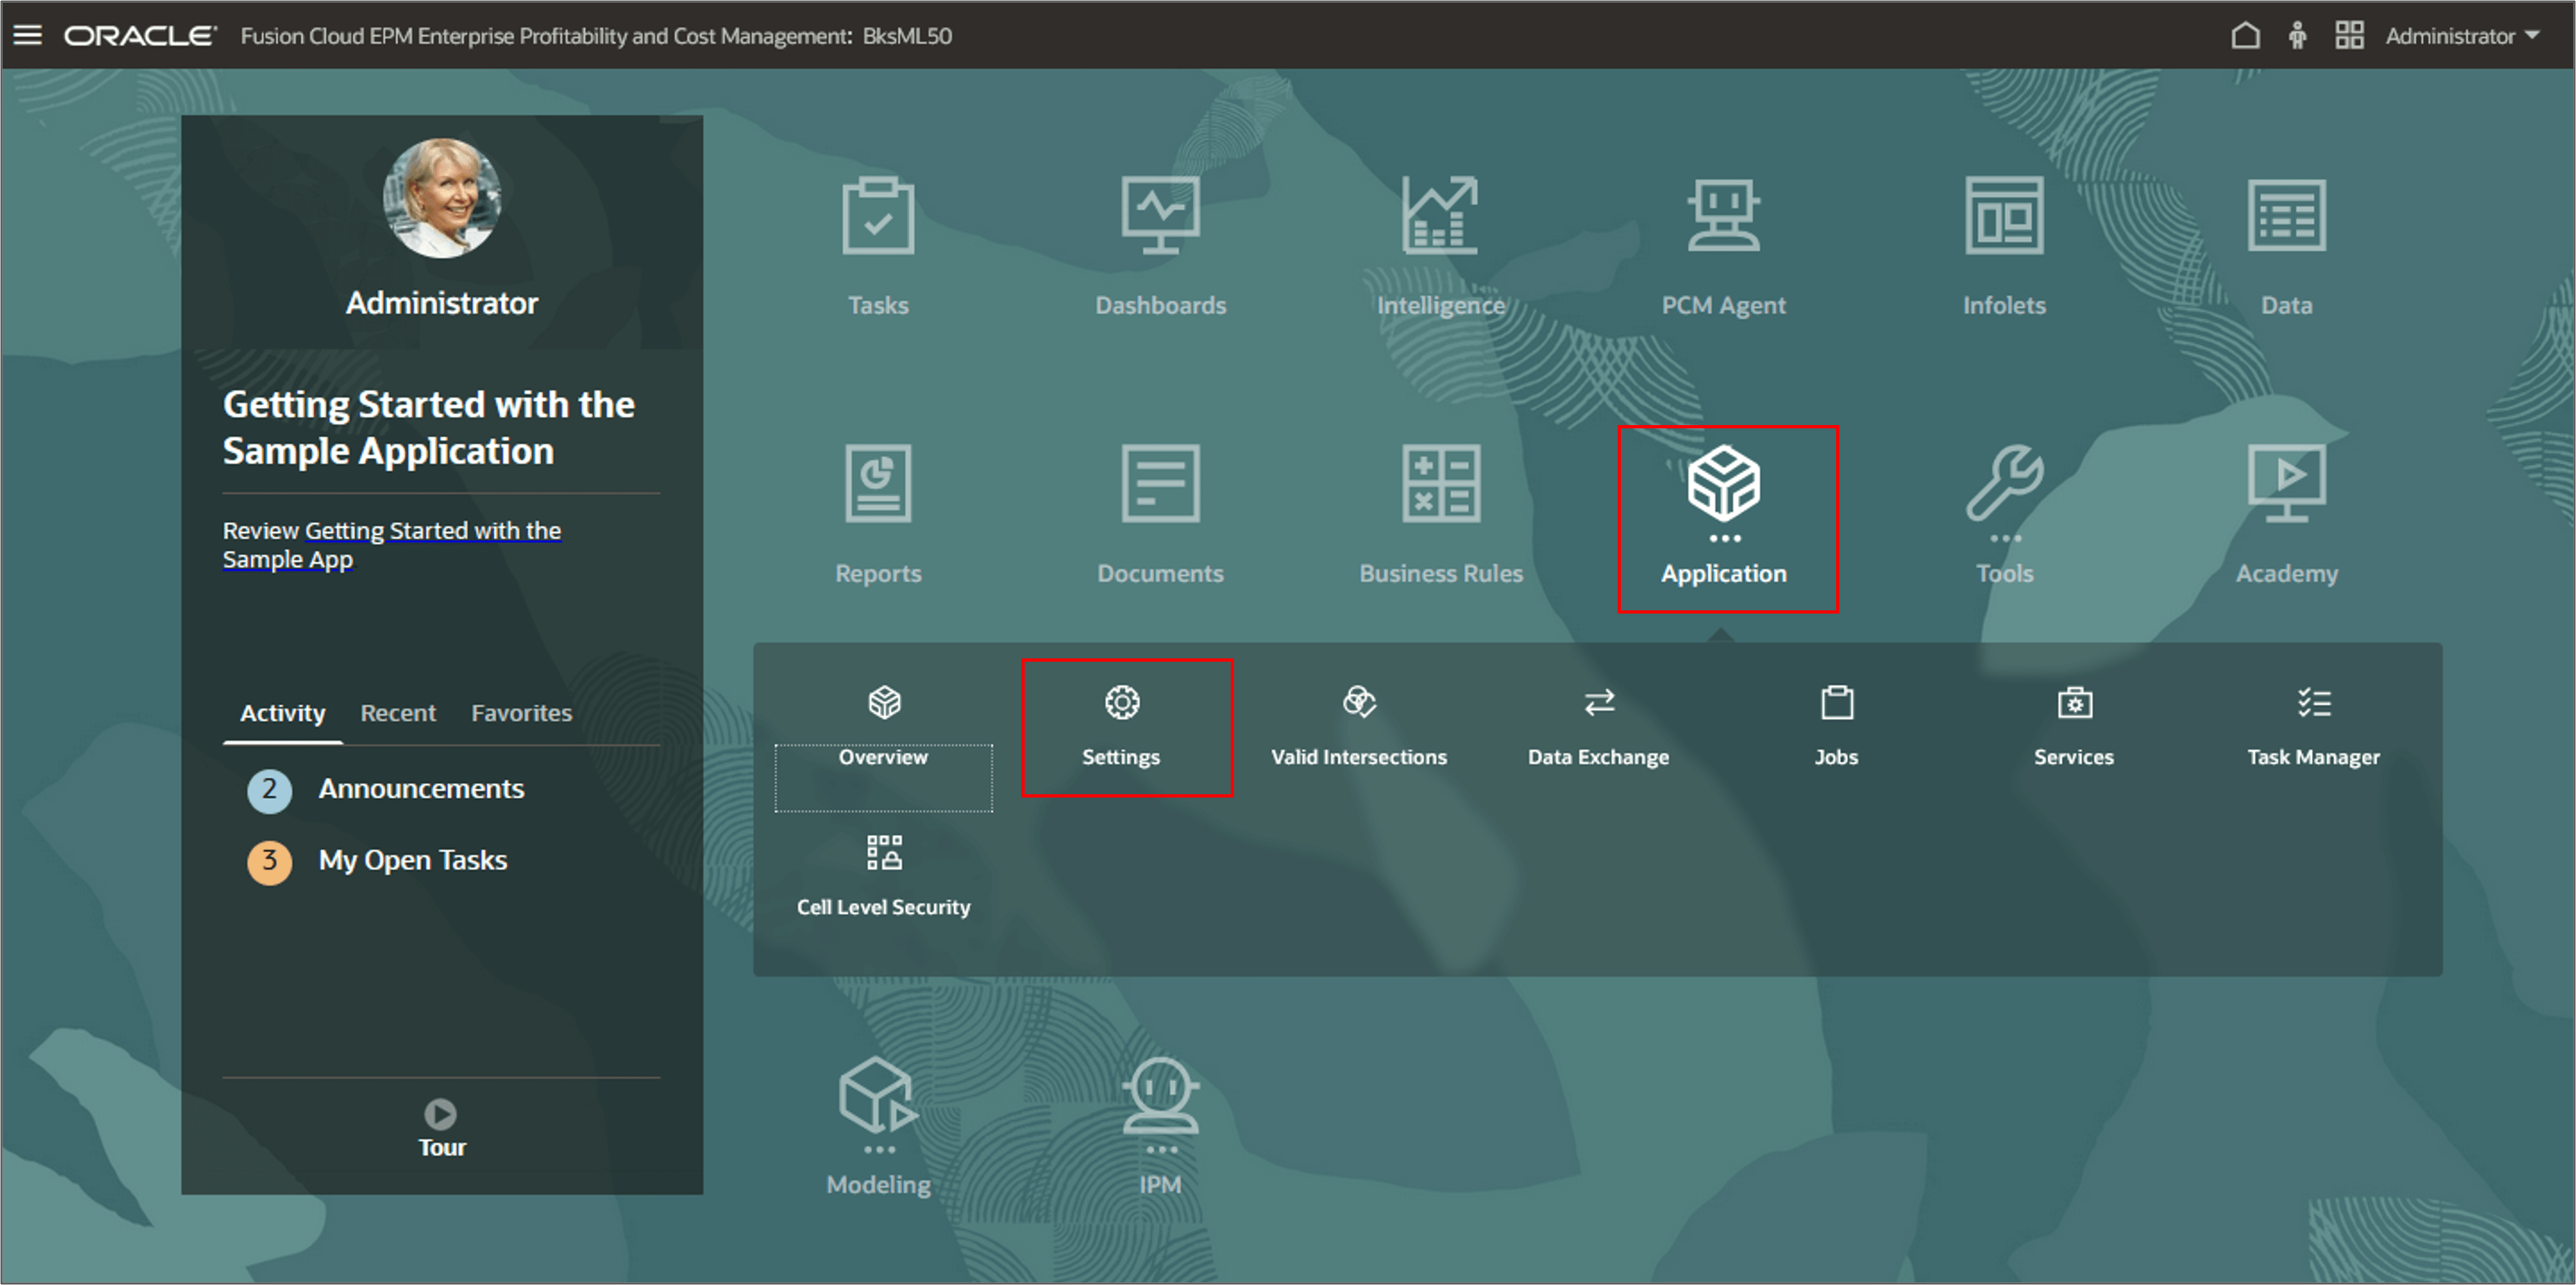Play the Tour video button
The height and width of the screenshot is (1285, 2576).
440,1114
